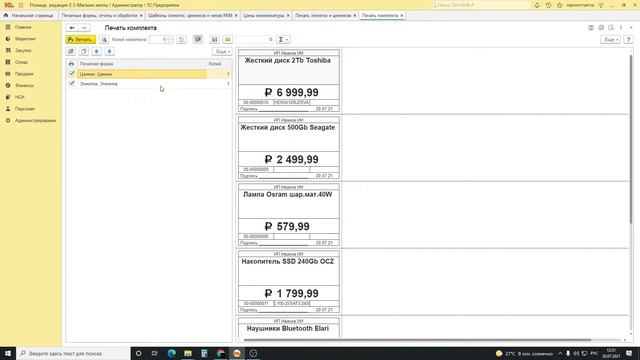The height and width of the screenshot is (360, 640).
Task: Open Продажи section in sidebar
Action: pyautogui.click(x=24, y=74)
